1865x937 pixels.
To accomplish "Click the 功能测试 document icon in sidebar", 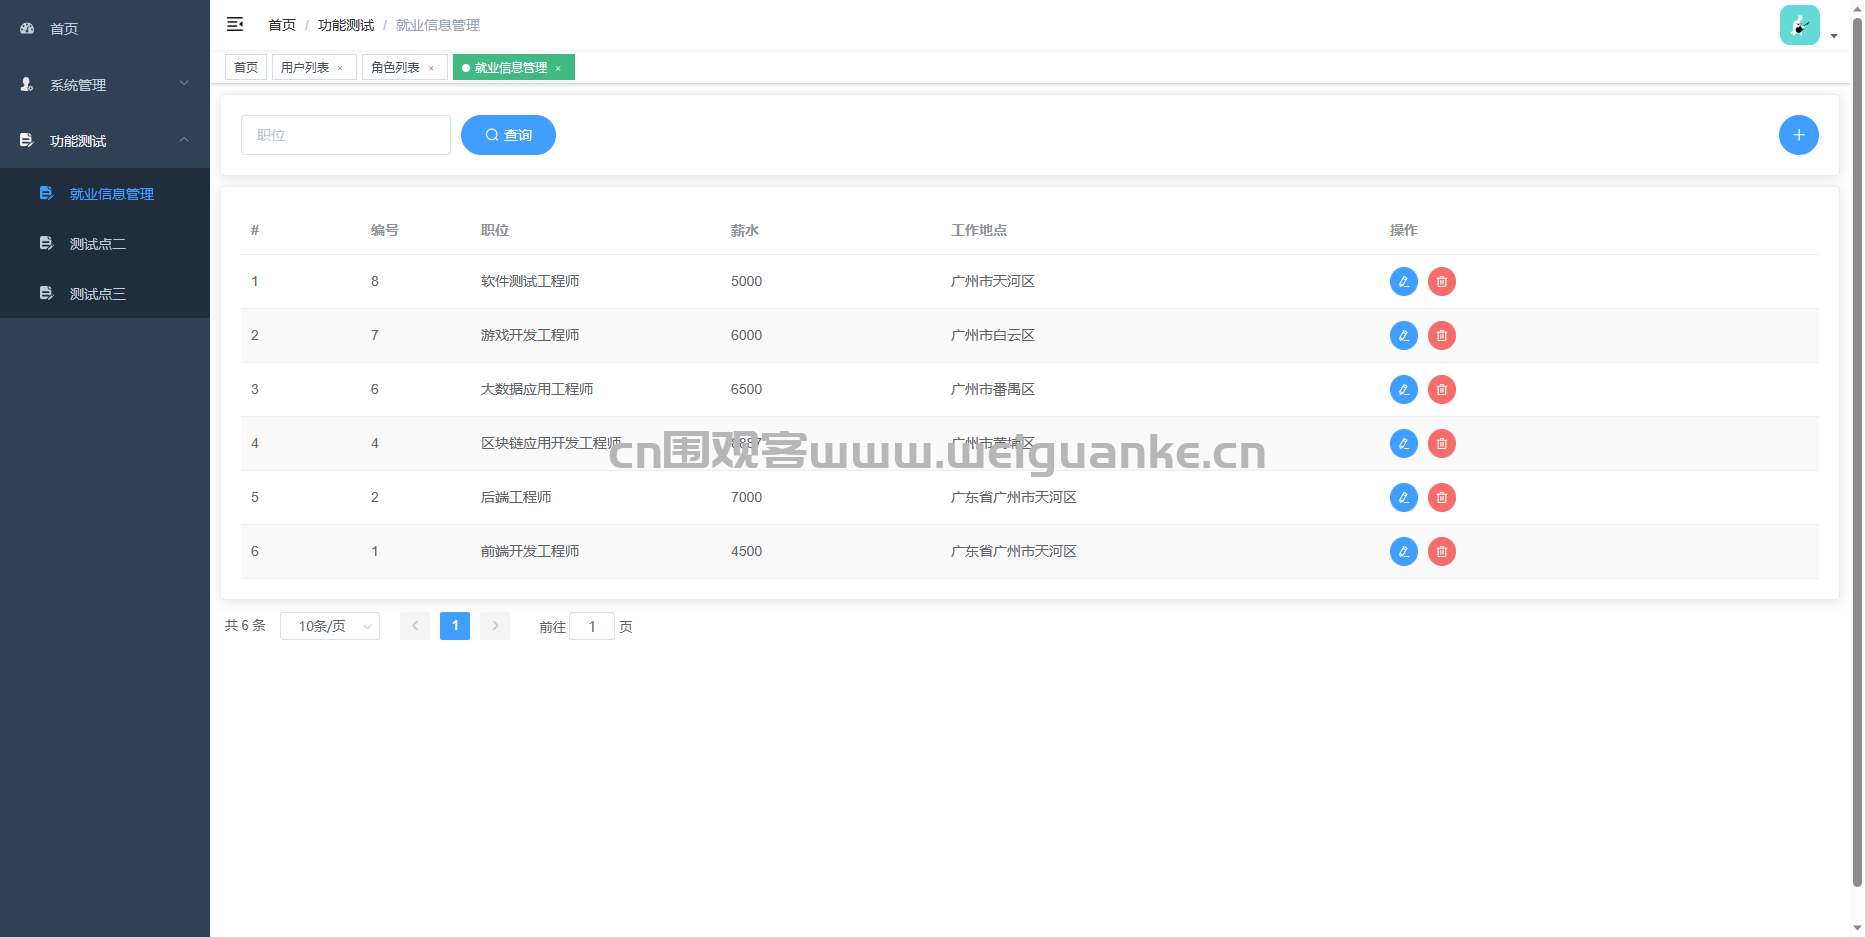I will click(27, 140).
